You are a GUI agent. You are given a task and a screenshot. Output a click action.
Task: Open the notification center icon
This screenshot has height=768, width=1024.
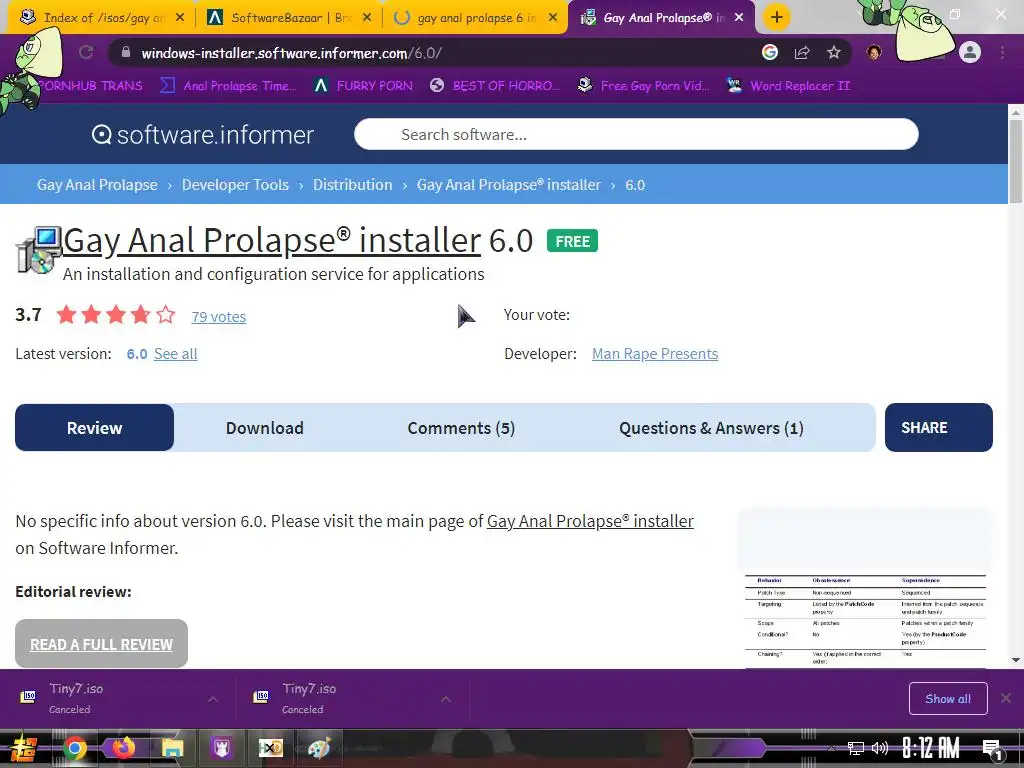[992, 750]
